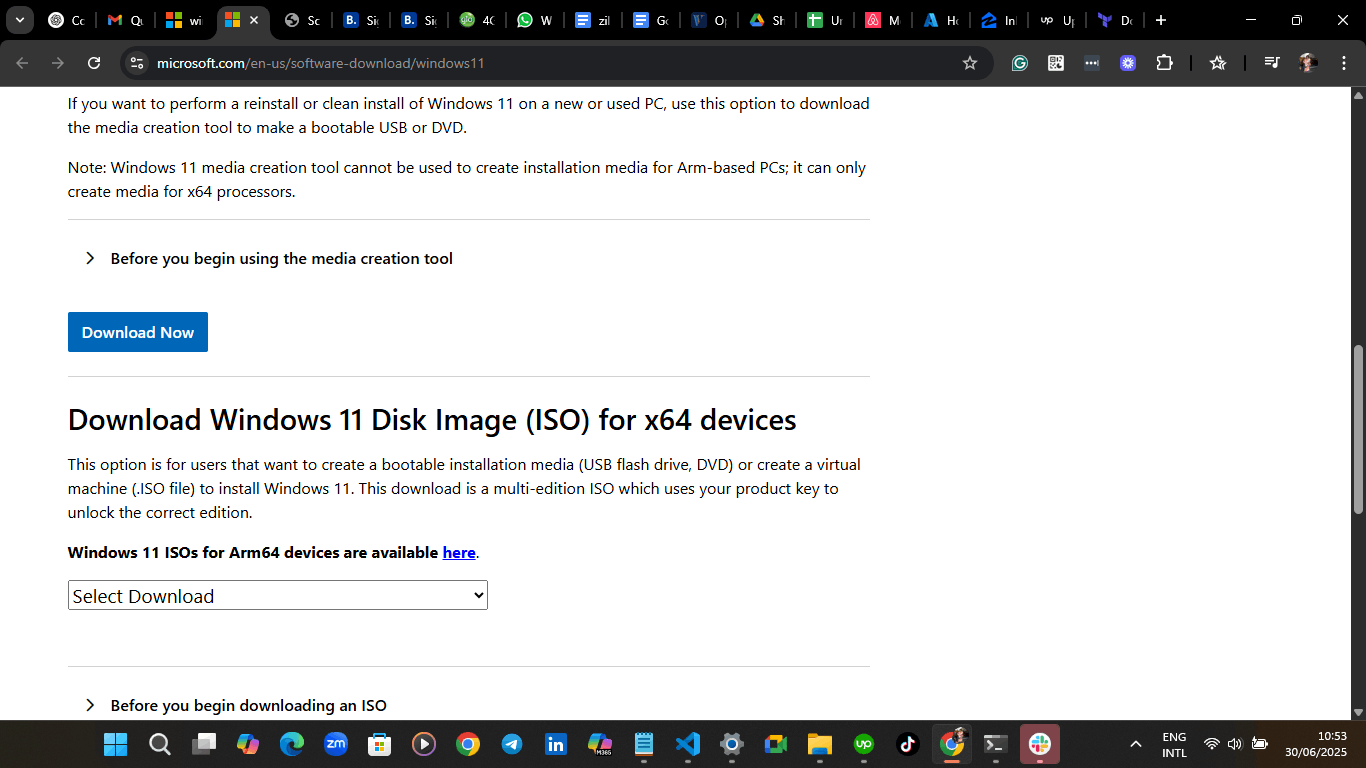This screenshot has width=1366, height=768.
Task: Open Microsoft Edge from the taskbar
Action: coord(292,744)
